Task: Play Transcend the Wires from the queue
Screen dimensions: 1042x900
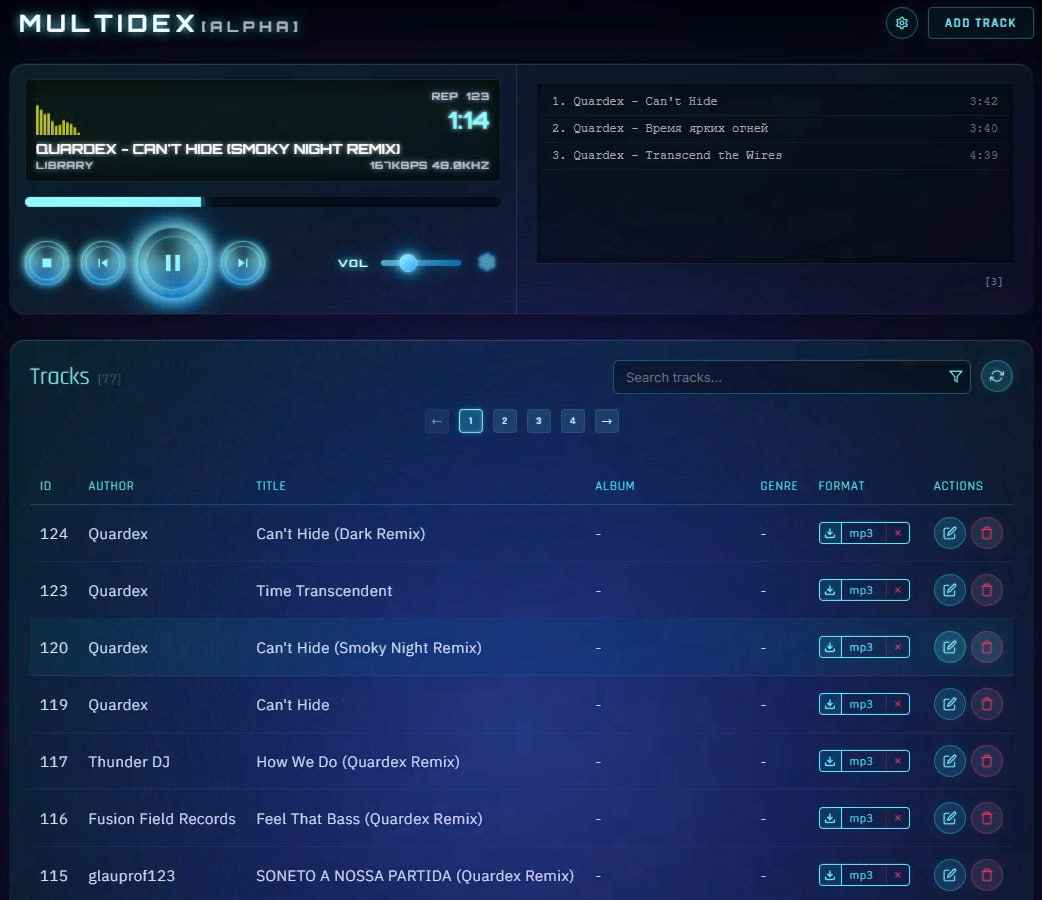Action: [x=700, y=155]
